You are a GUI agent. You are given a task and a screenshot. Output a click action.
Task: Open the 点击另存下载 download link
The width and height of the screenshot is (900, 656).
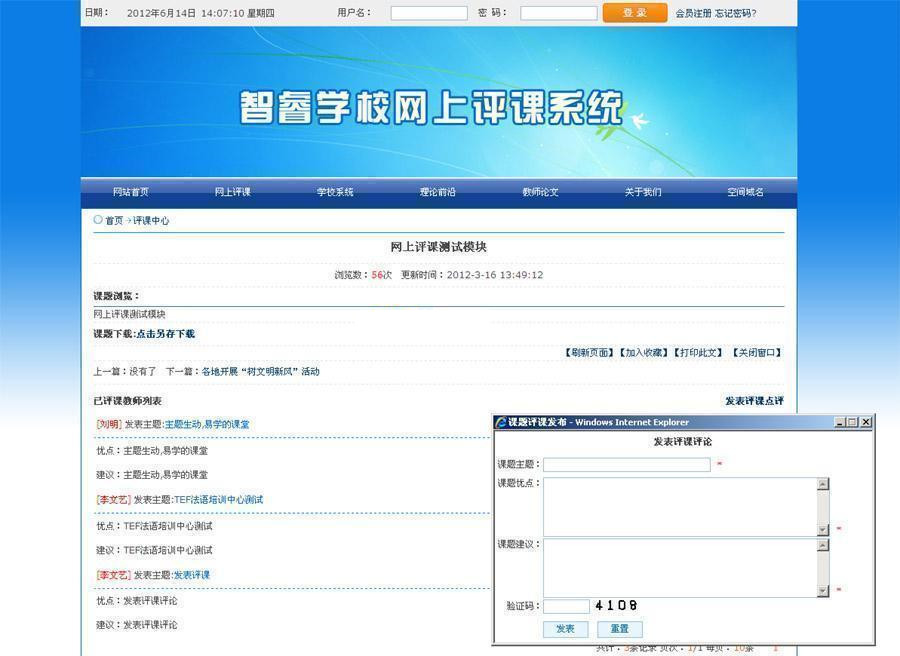[x=165, y=334]
